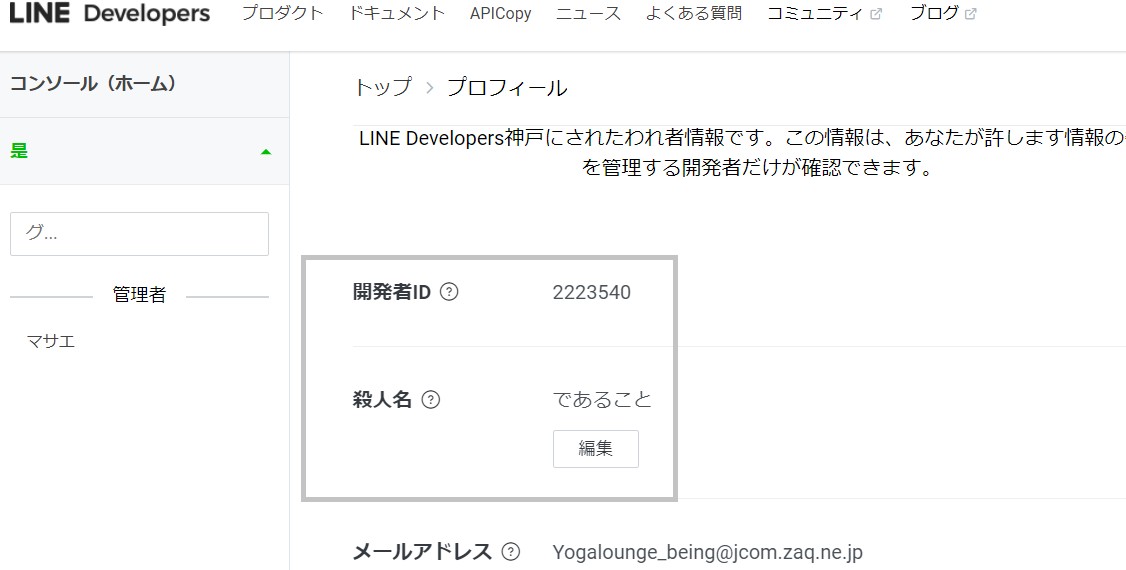The height and width of the screenshot is (570, 1126).
Task: Select the developer ID value 2223540
Action: 592,292
